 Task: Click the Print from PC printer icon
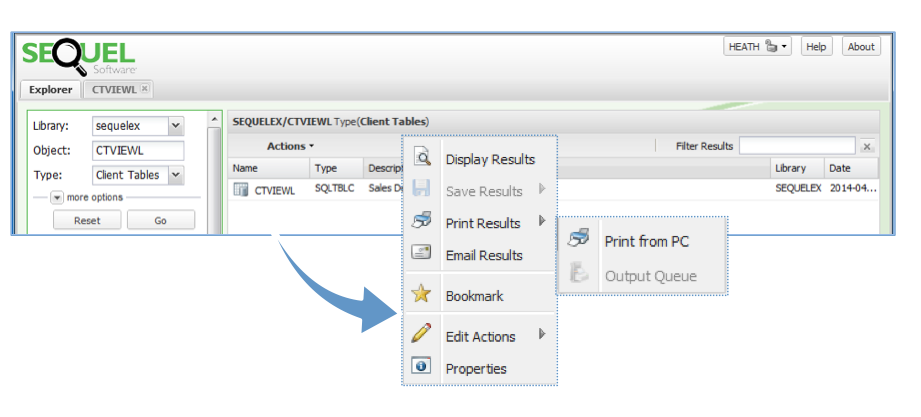coord(579,239)
